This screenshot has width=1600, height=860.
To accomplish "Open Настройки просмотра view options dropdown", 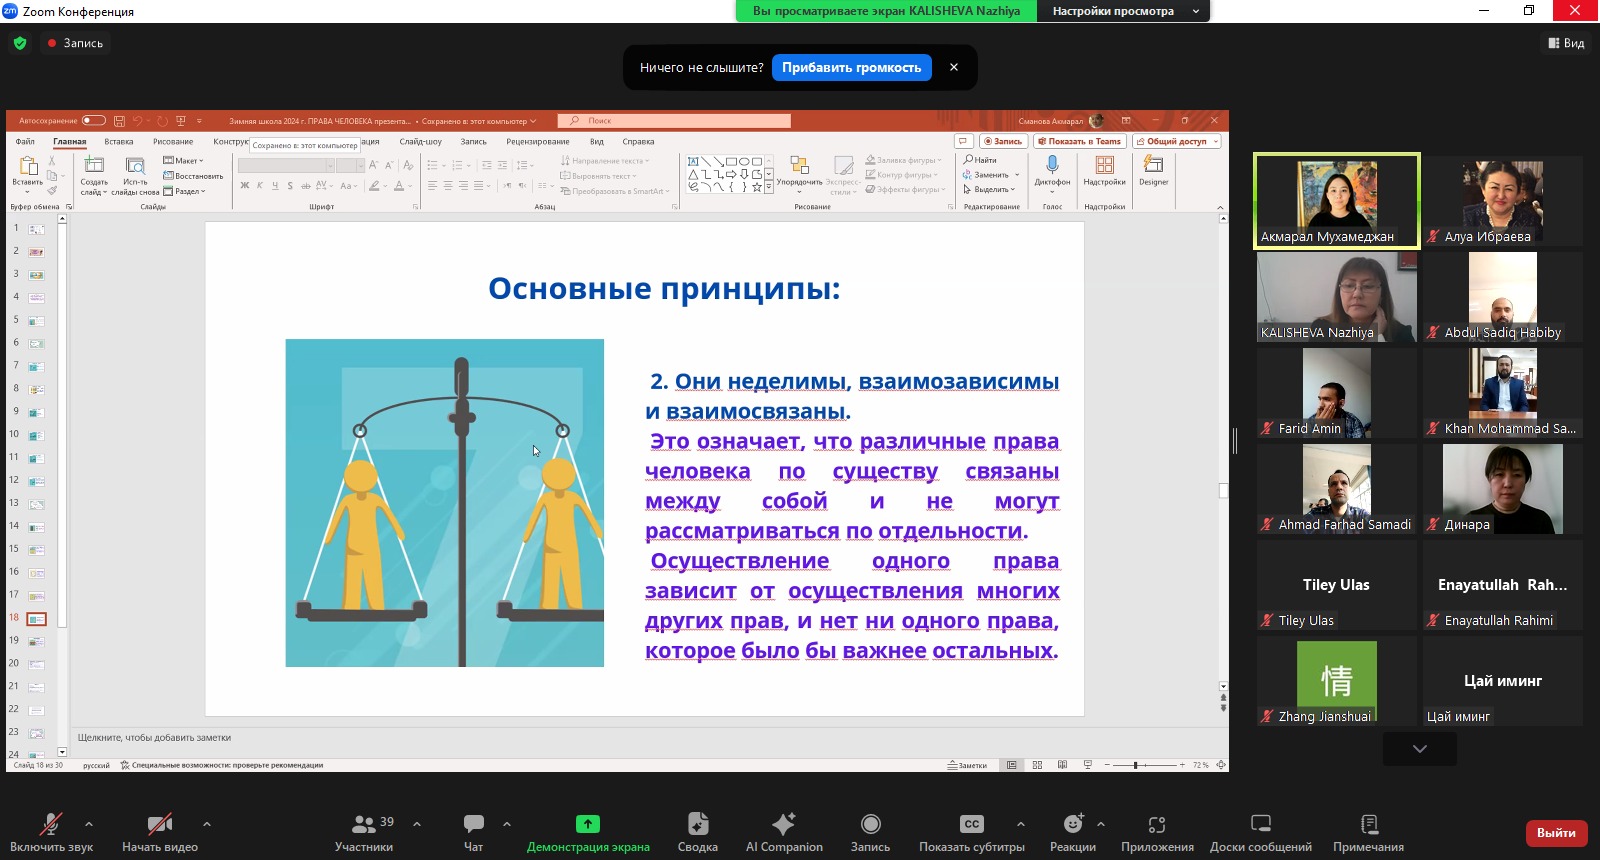I will pyautogui.click(x=1123, y=11).
